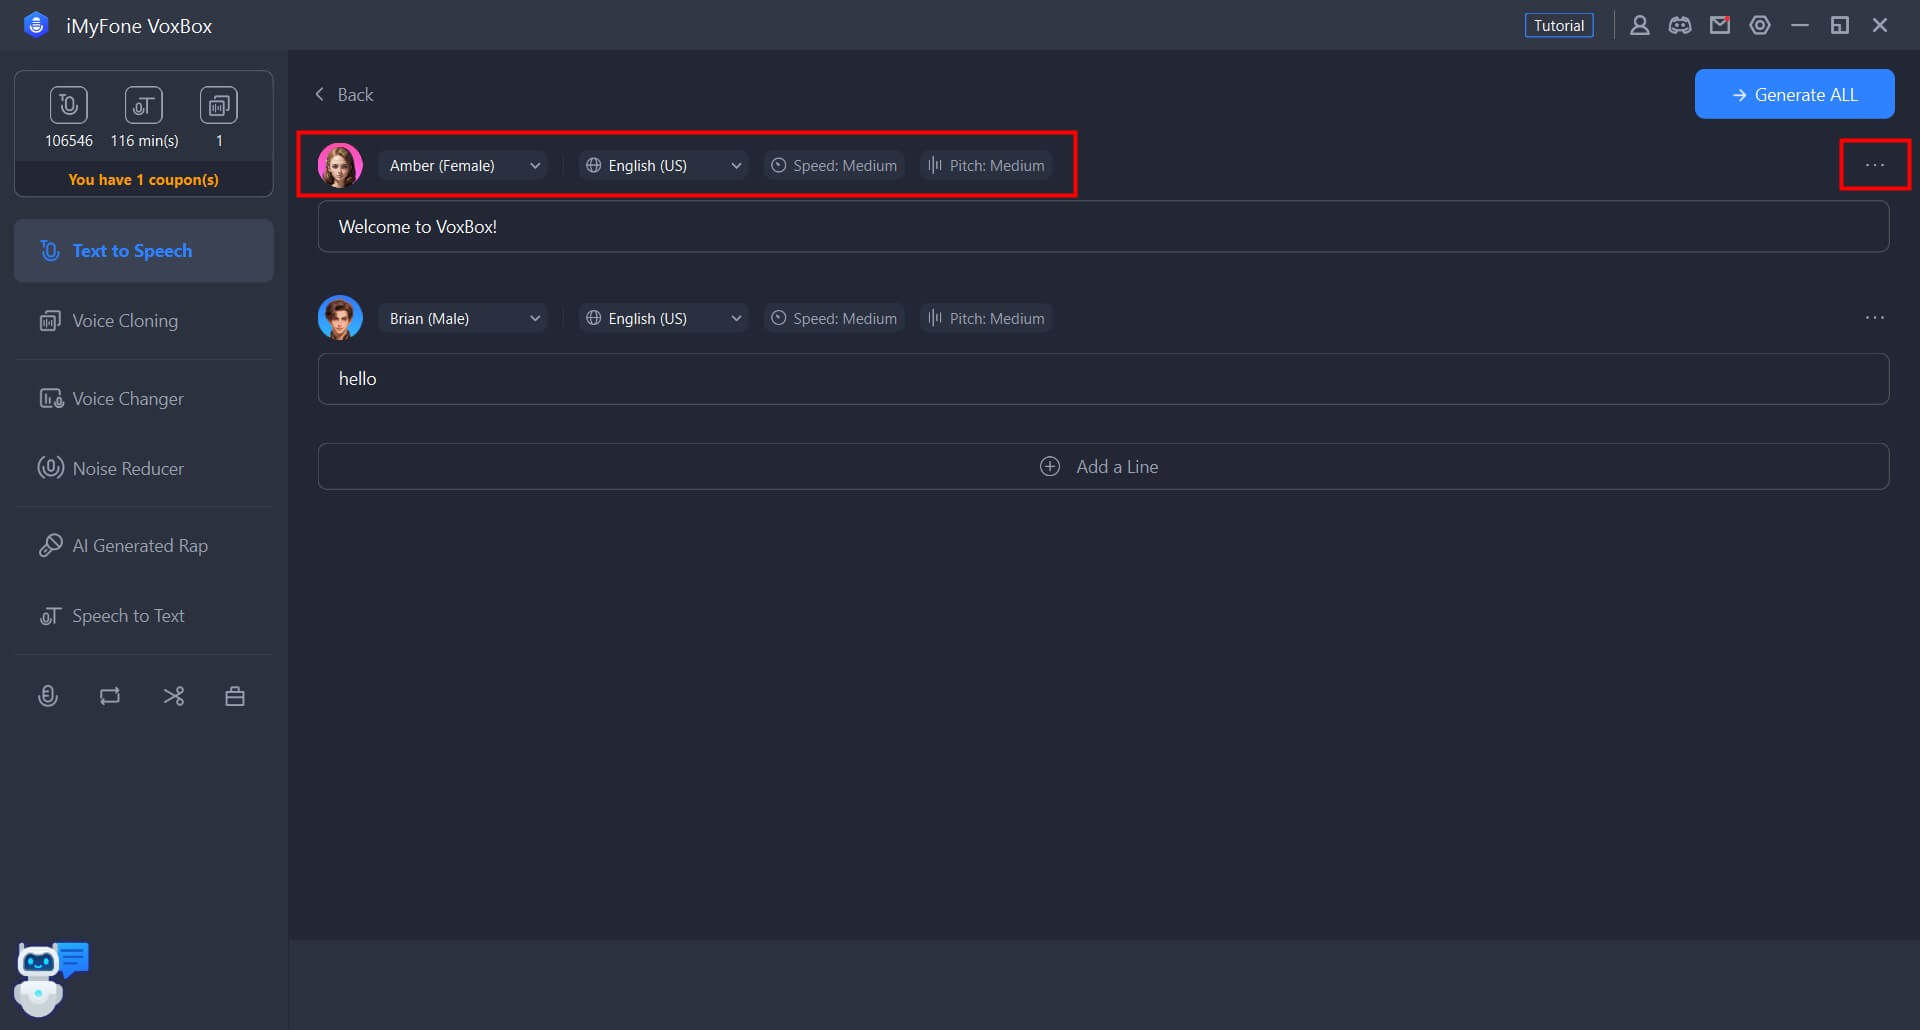Go Back to previous page
This screenshot has width=1920, height=1030.
tap(344, 95)
